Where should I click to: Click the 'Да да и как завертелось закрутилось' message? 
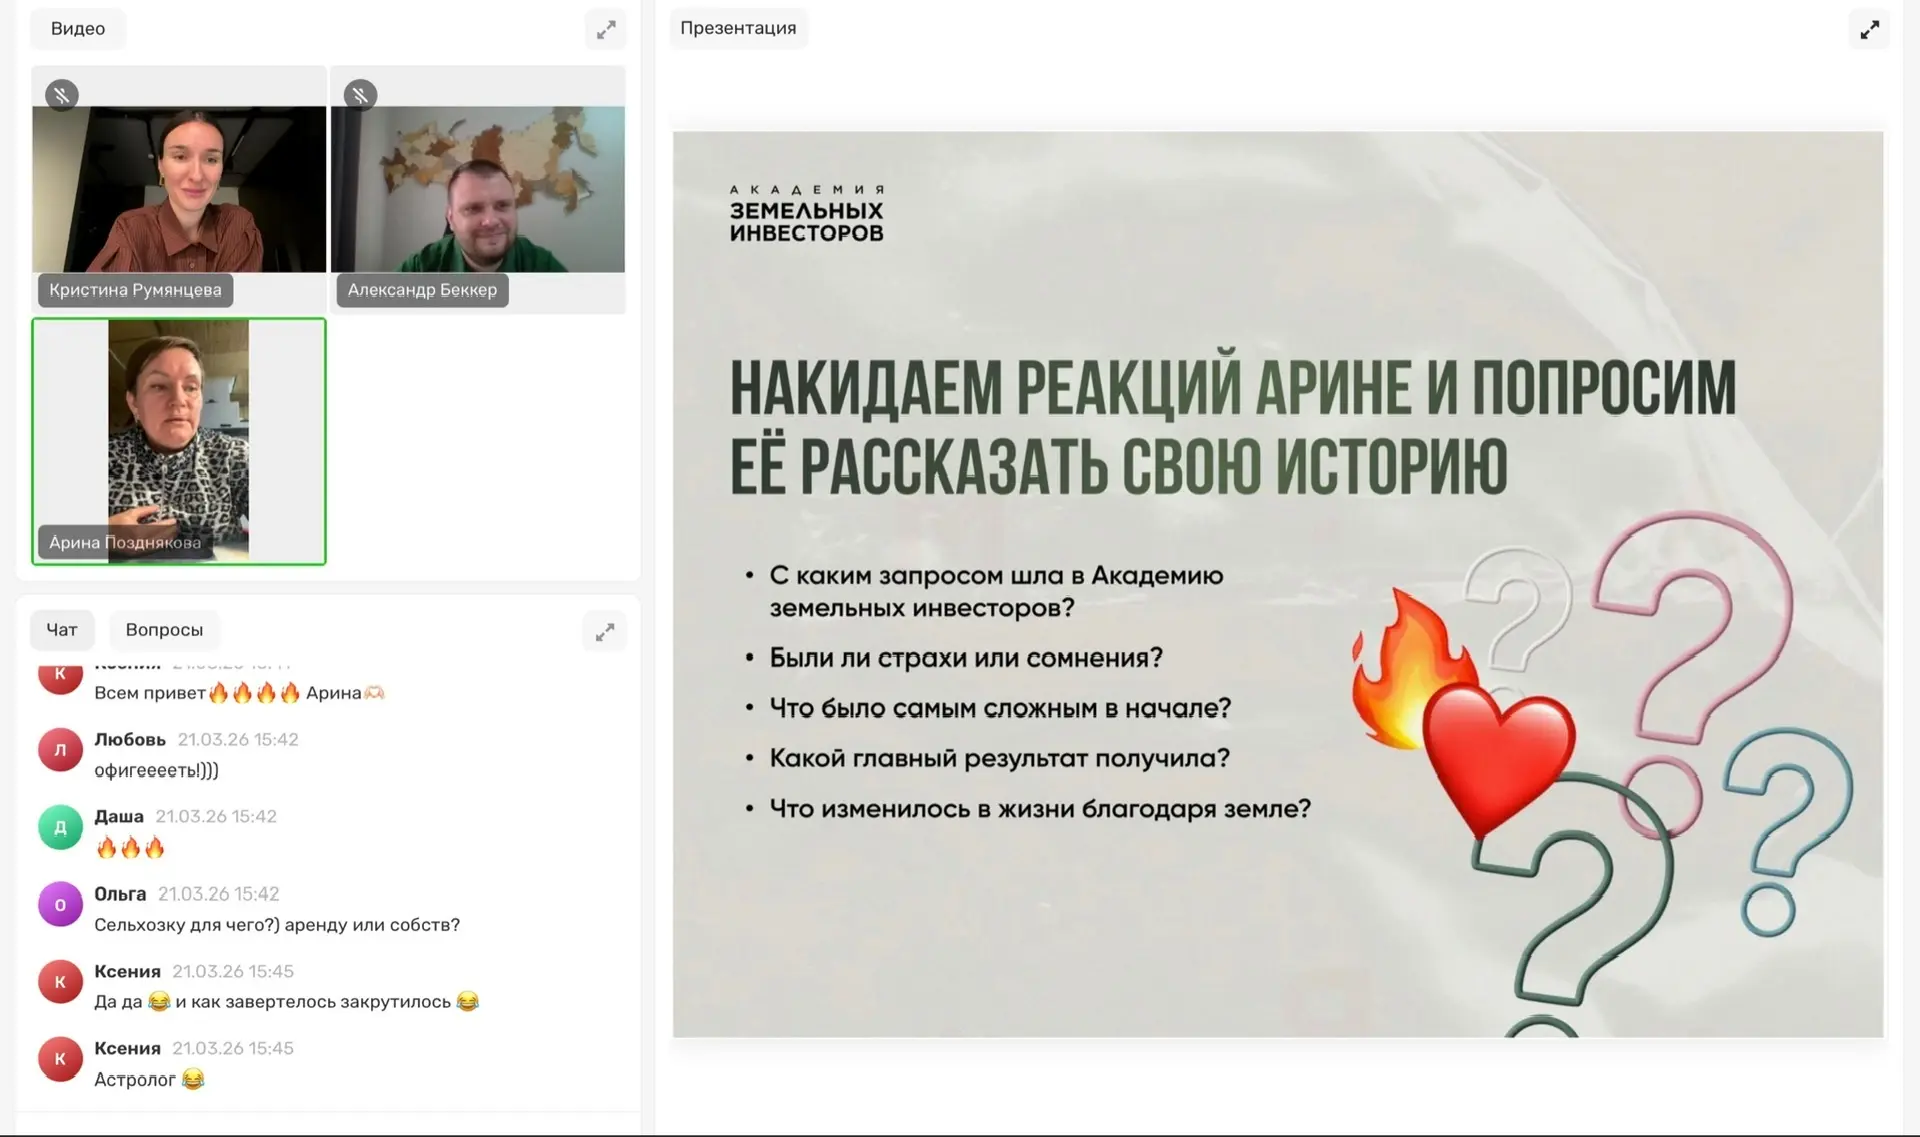coord(287,1002)
